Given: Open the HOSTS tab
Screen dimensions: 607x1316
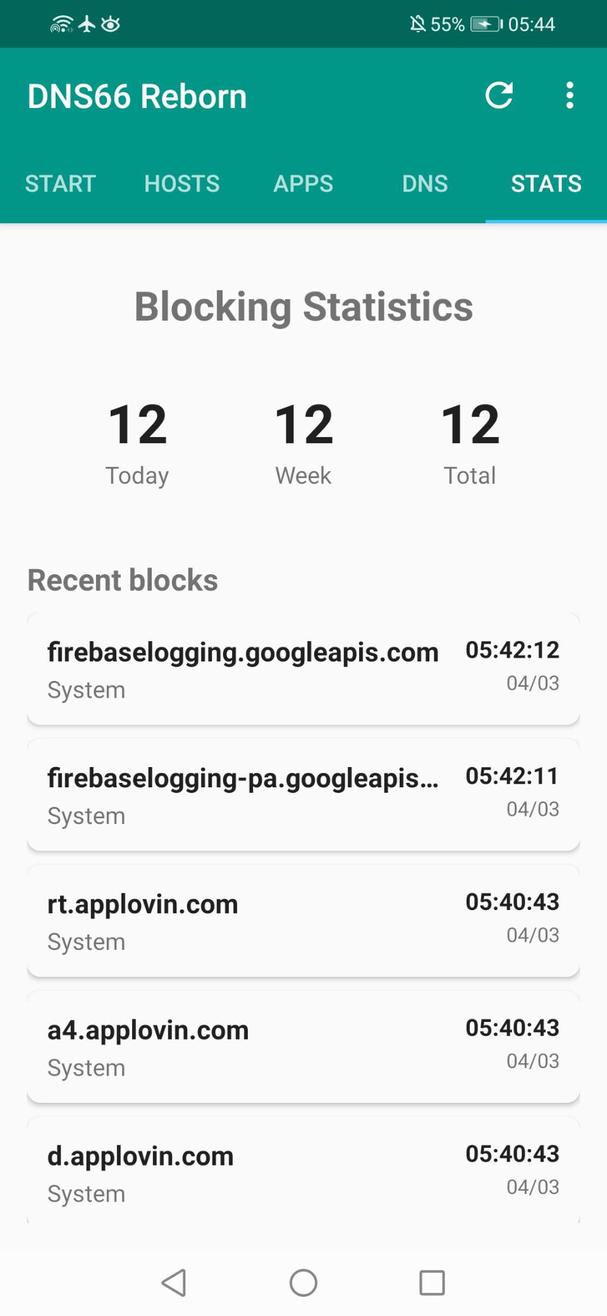Looking at the screenshot, I should [182, 184].
